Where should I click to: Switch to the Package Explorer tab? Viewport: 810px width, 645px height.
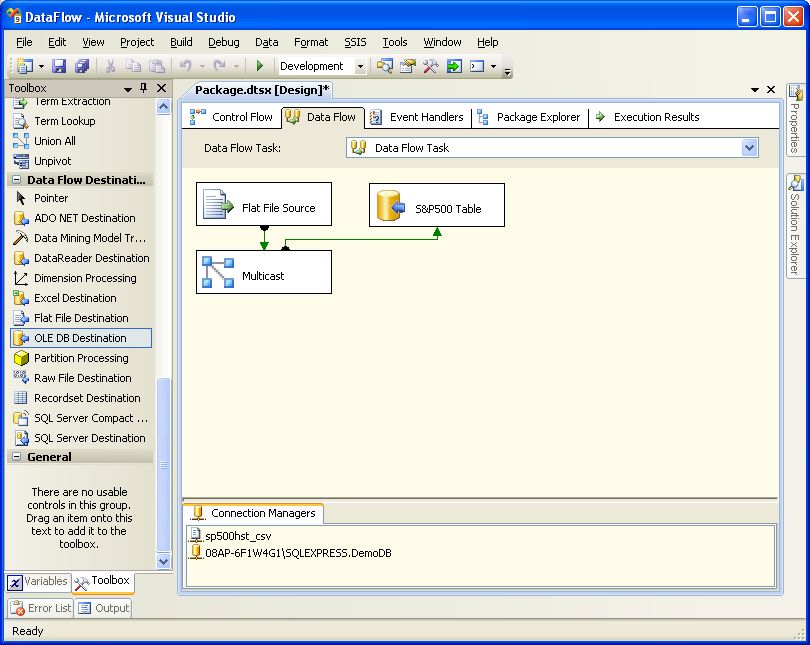(529, 117)
